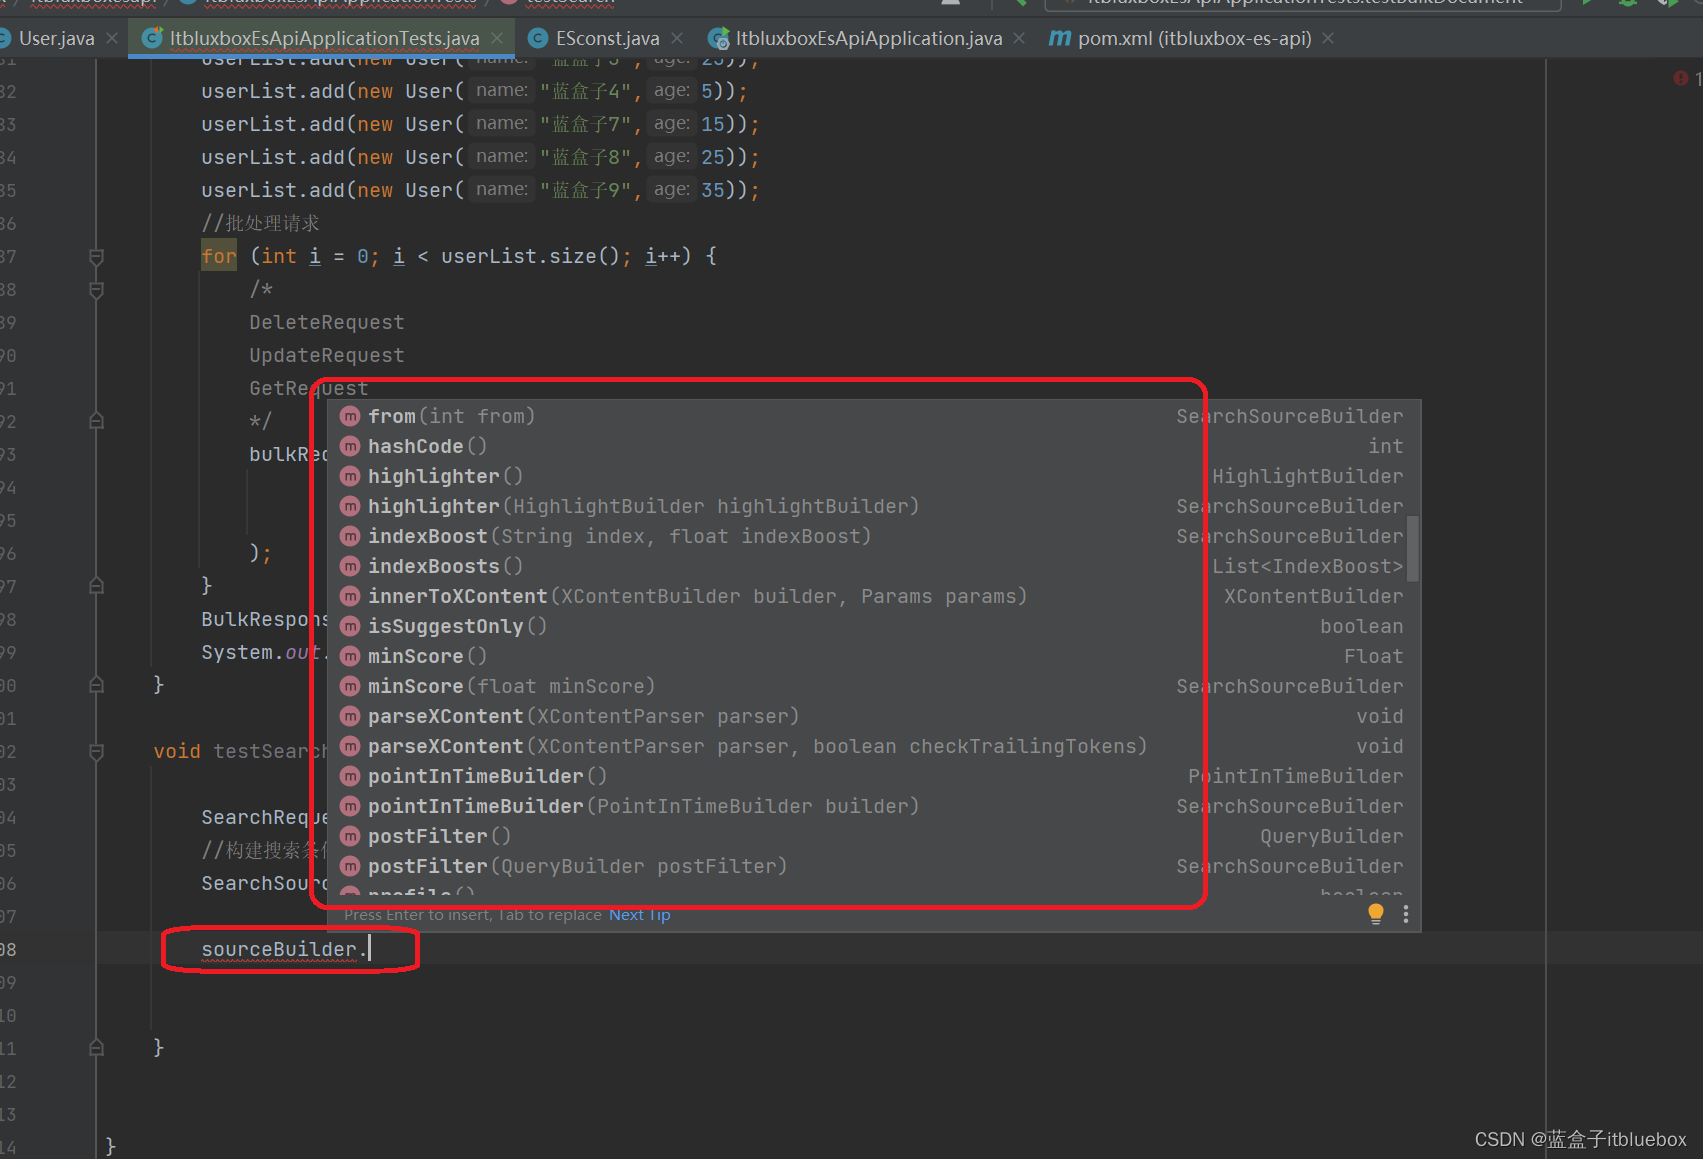Click the completion list scrollbar thumb

tap(1413, 548)
